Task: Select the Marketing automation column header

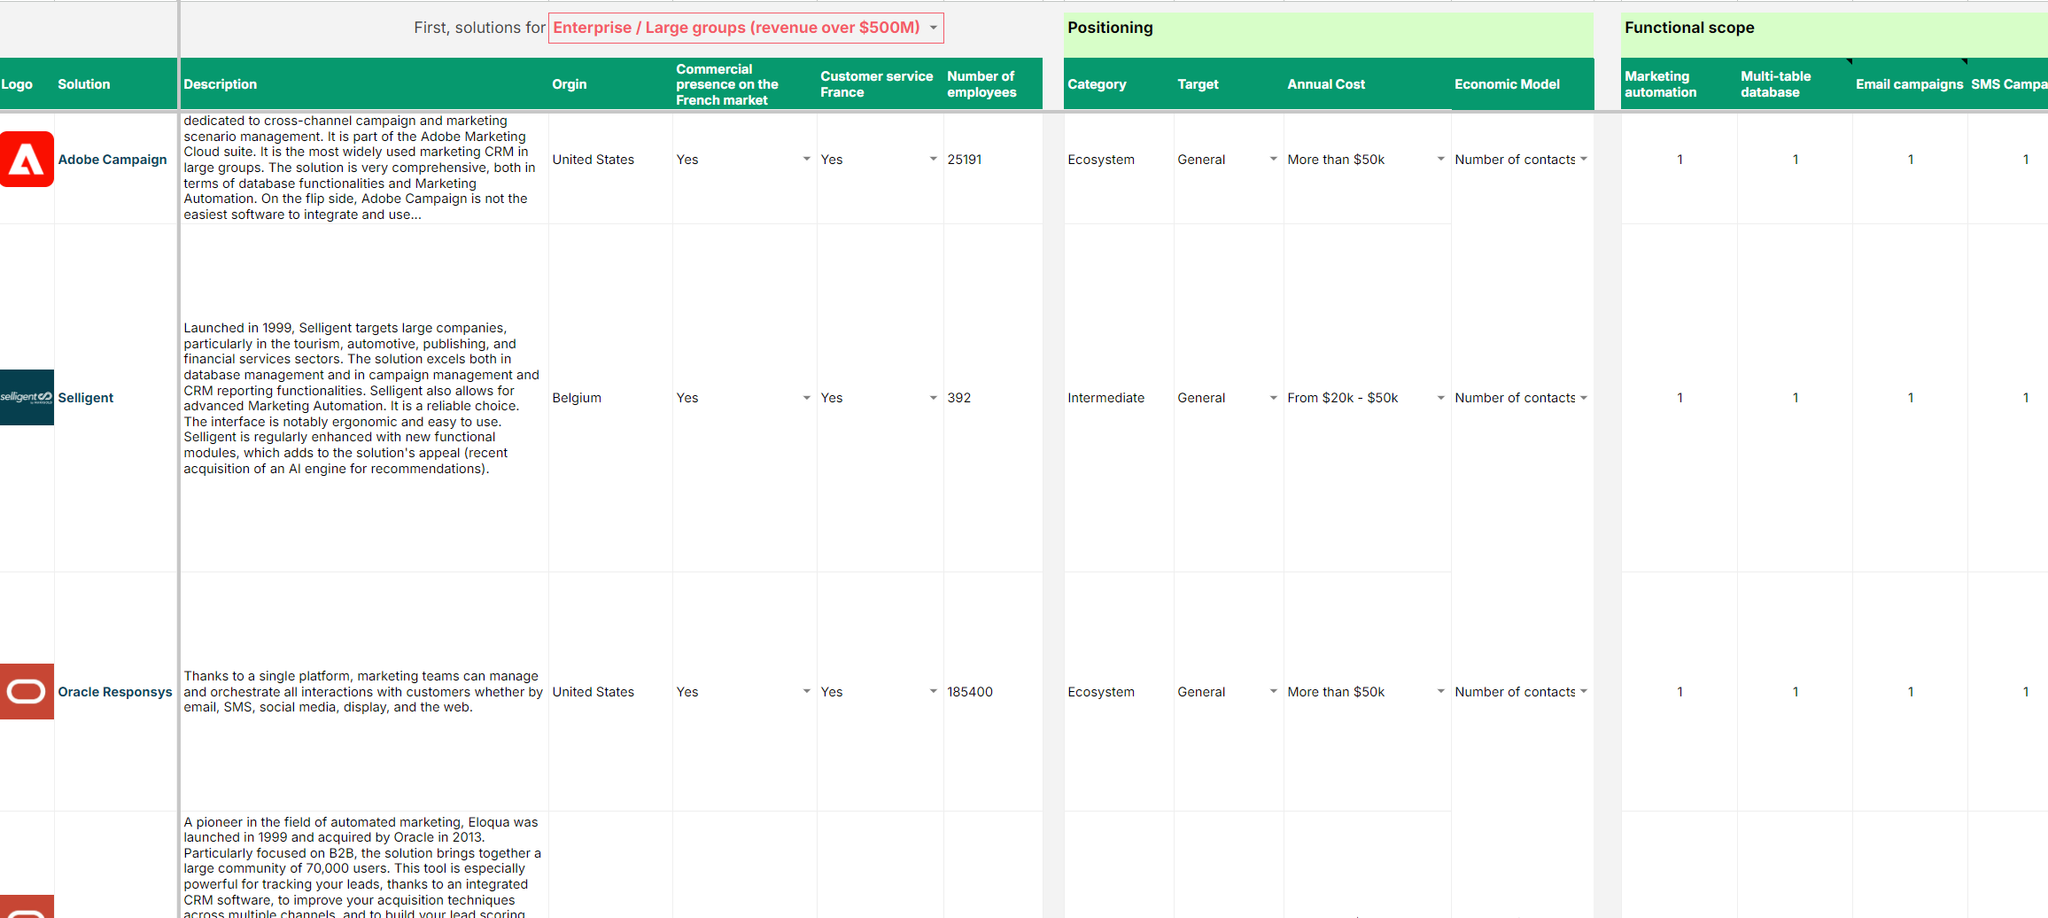Action: click(x=1679, y=84)
